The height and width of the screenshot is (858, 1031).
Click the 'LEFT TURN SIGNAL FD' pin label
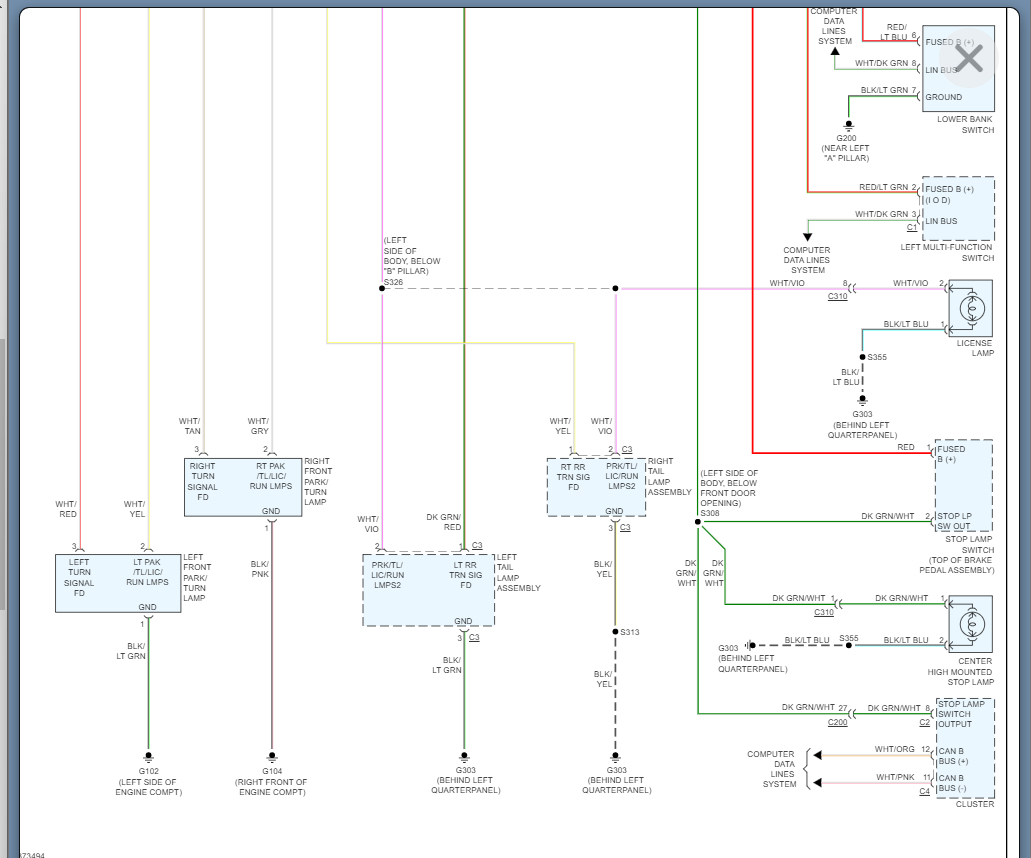79,577
